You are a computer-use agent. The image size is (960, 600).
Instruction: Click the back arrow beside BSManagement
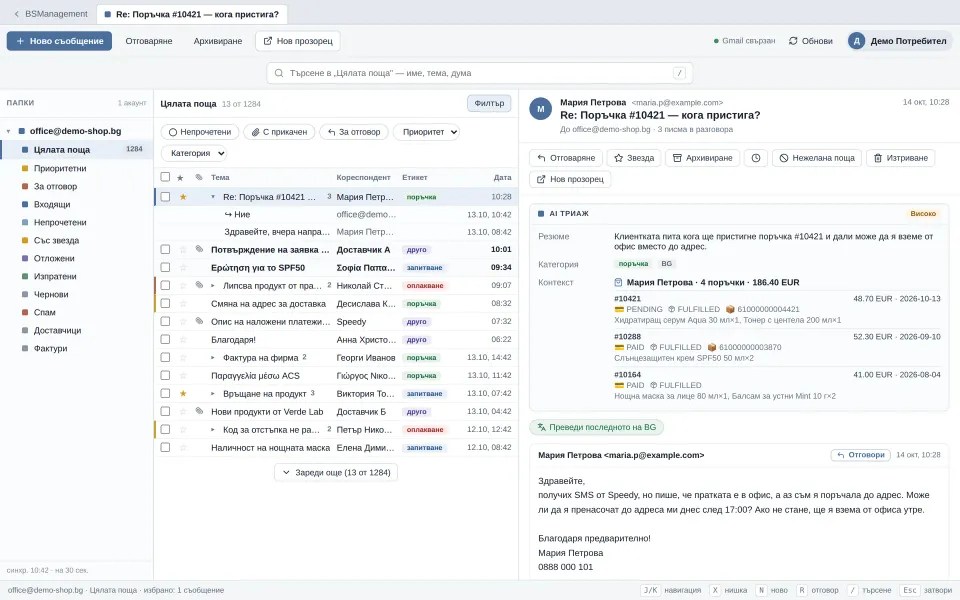[x=17, y=13]
